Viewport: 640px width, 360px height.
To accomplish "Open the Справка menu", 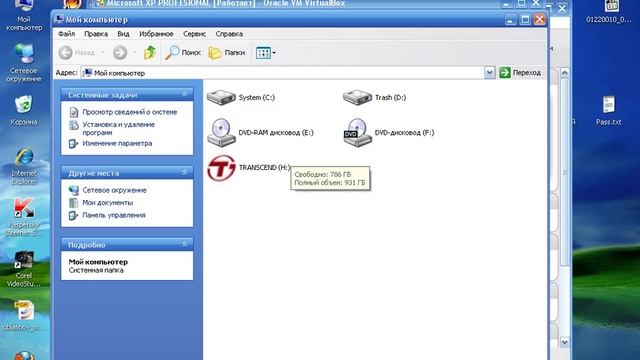I will [x=229, y=34].
